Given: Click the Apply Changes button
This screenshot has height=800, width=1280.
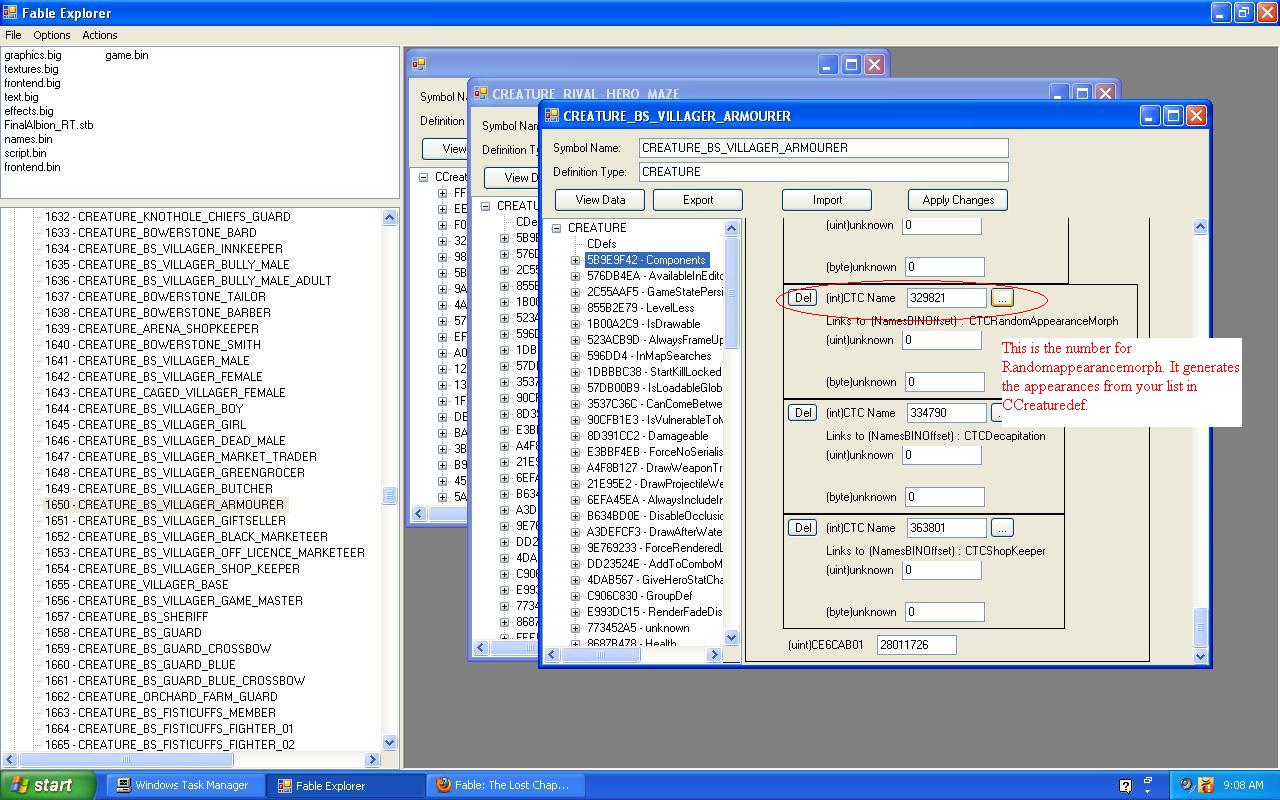Looking at the screenshot, I should coord(957,200).
